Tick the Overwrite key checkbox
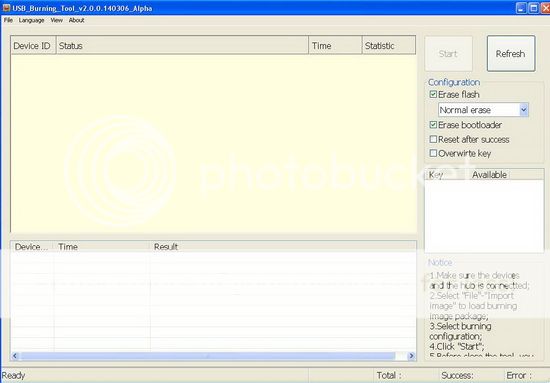The width and height of the screenshot is (550, 383). tap(433, 153)
